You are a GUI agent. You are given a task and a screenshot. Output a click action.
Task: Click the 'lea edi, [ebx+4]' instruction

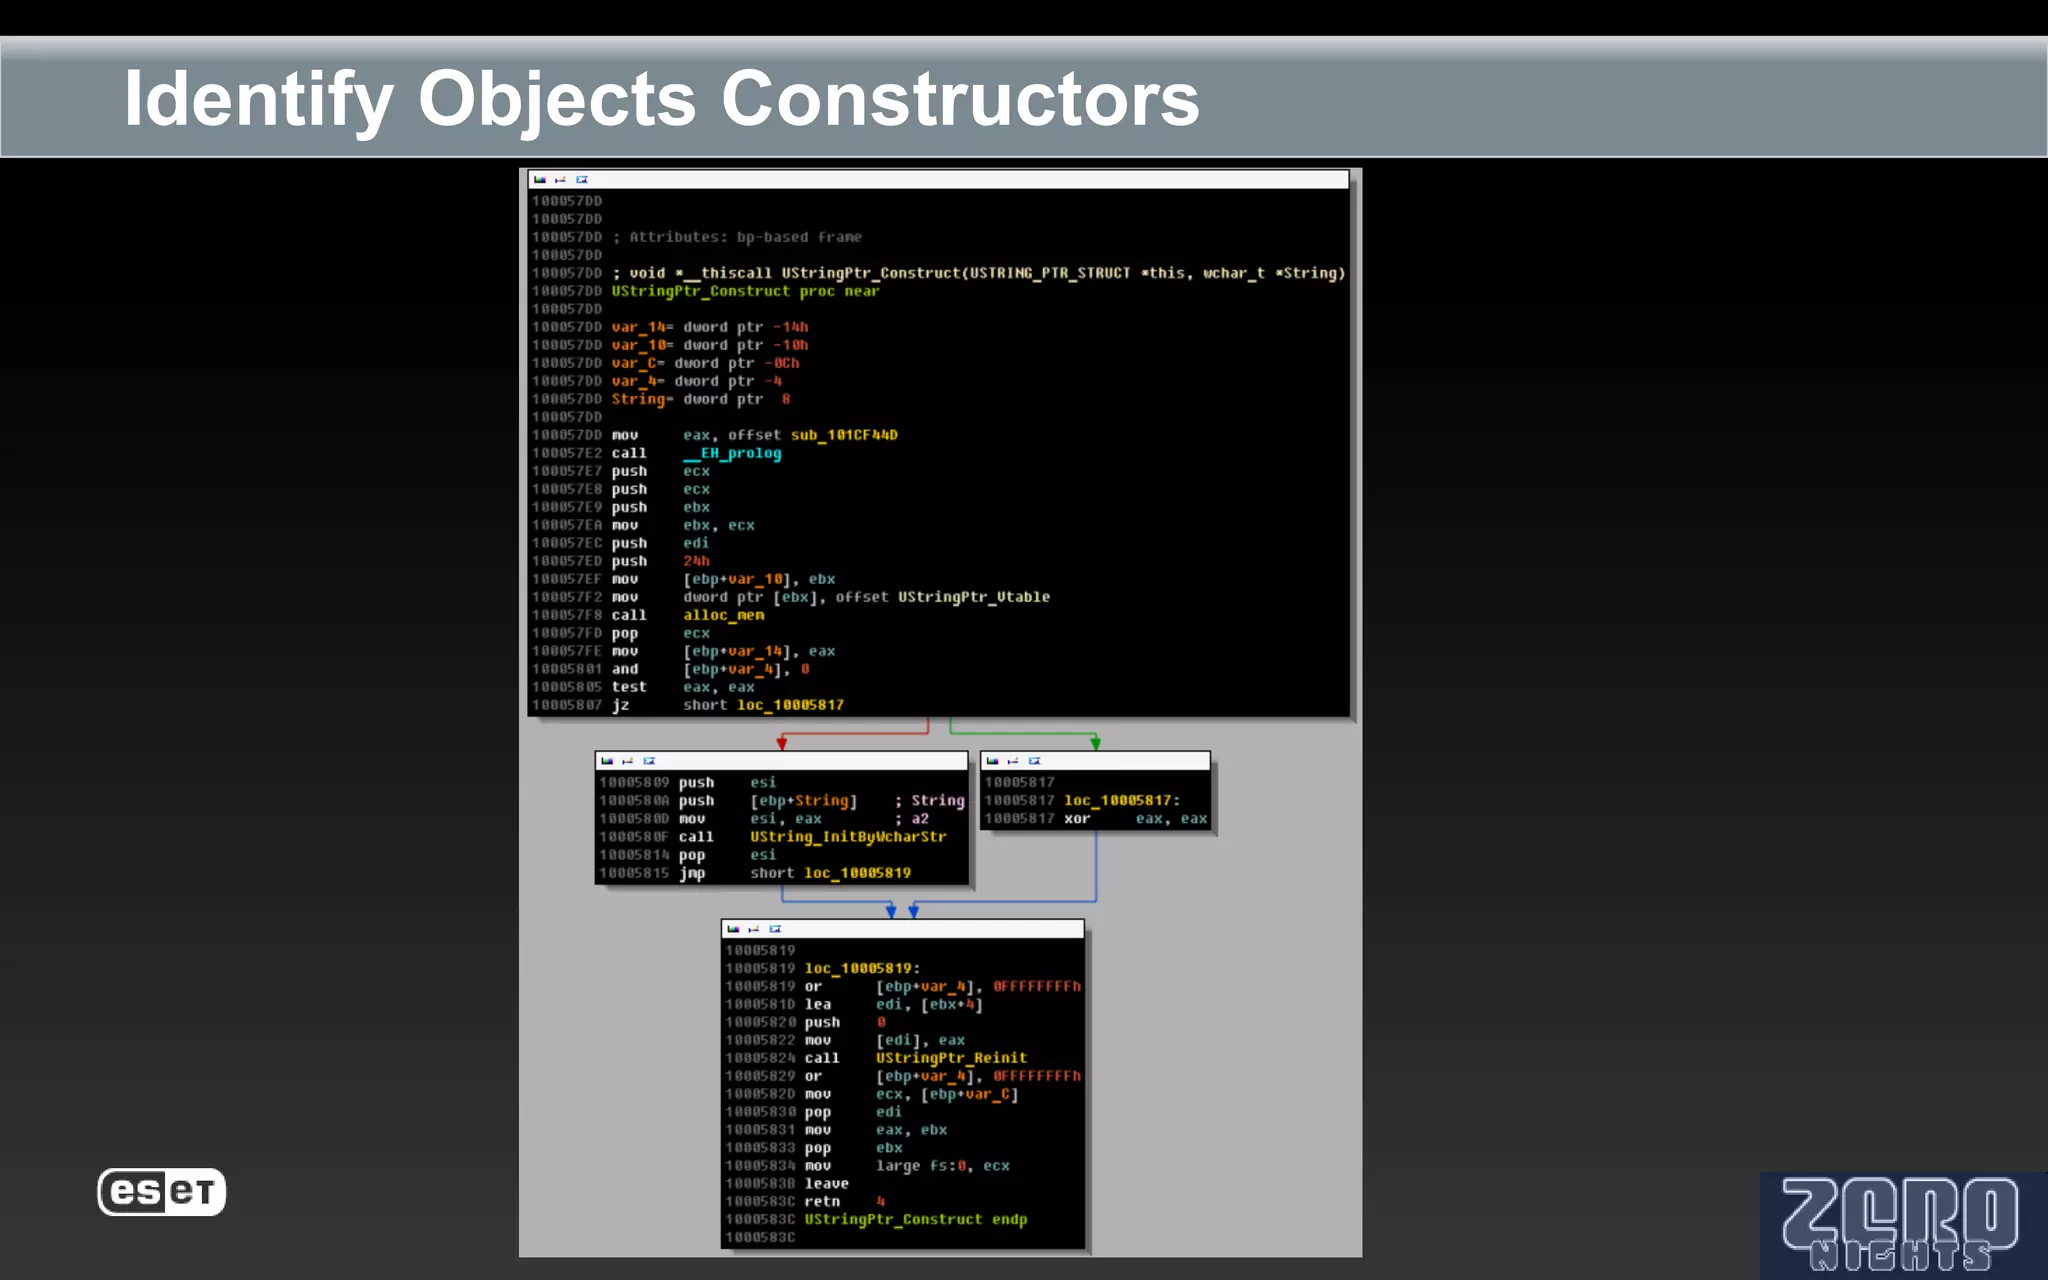894,1004
